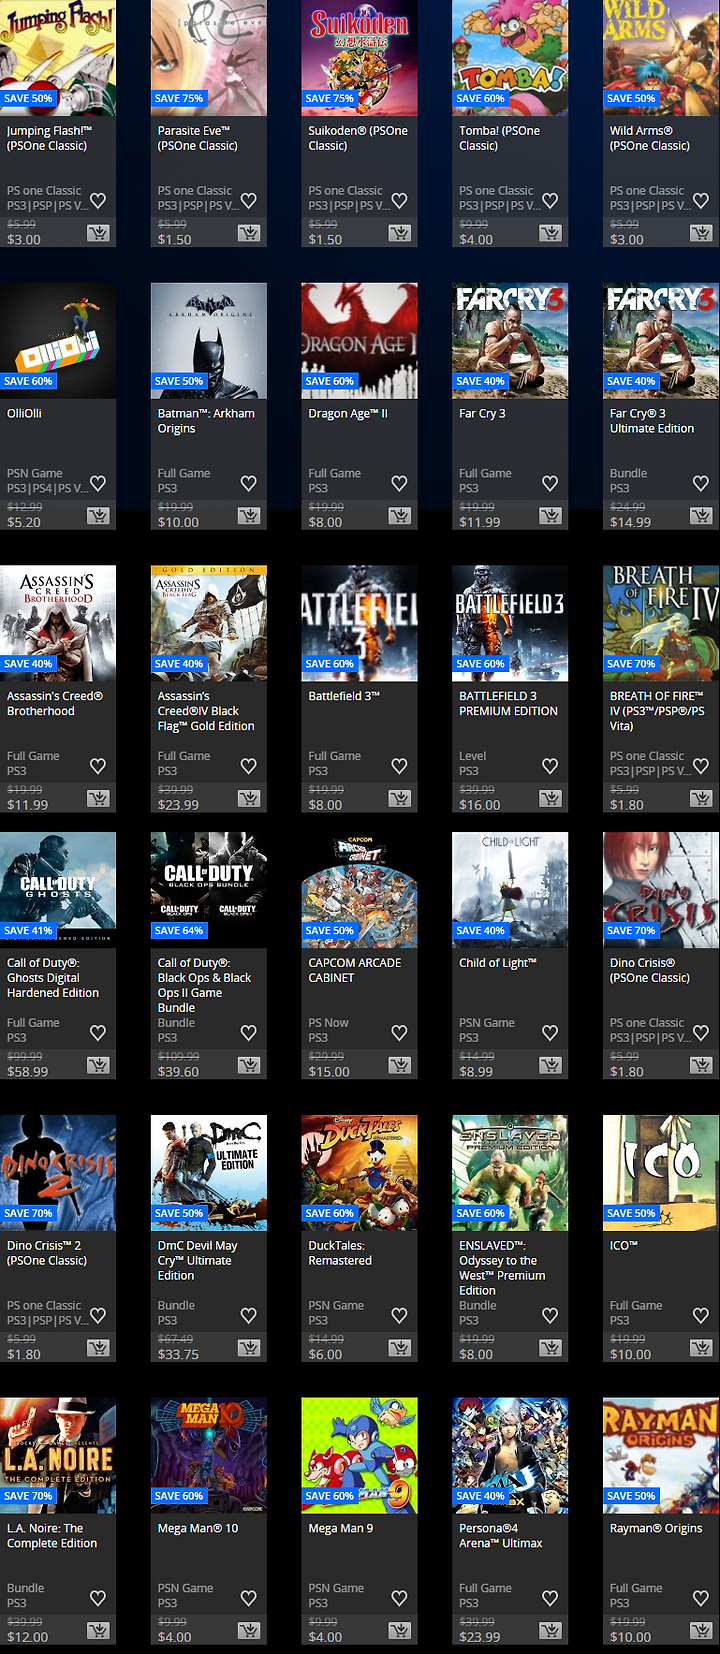Screen dimensions: 720x1654
Task: Open Child of Light cover image
Action: coord(510,890)
